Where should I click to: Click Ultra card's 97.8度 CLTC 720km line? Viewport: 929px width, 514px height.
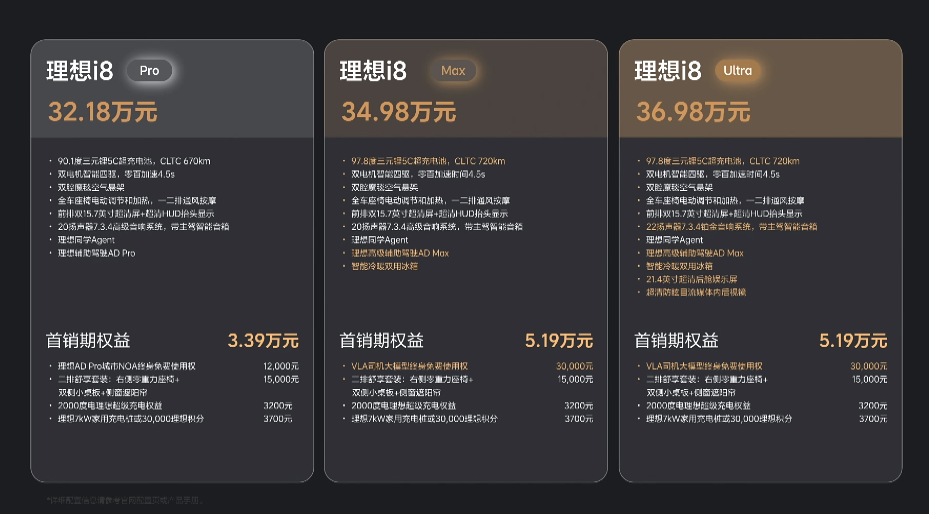723,161
